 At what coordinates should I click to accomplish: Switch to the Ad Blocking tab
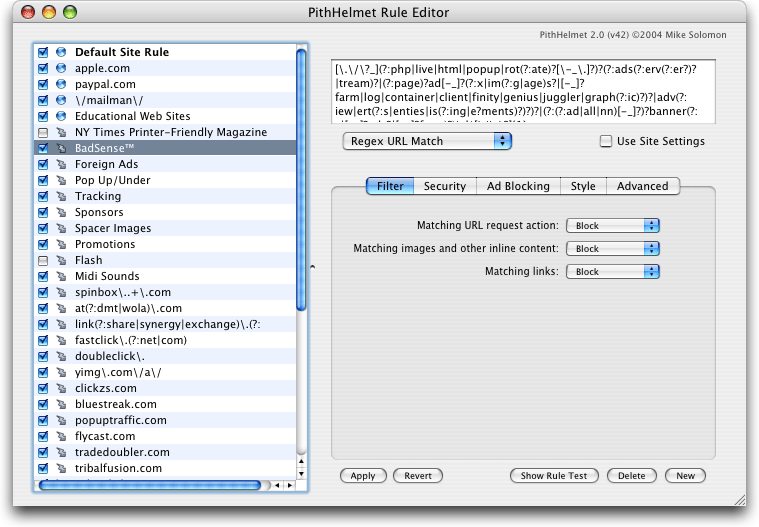[x=518, y=186]
